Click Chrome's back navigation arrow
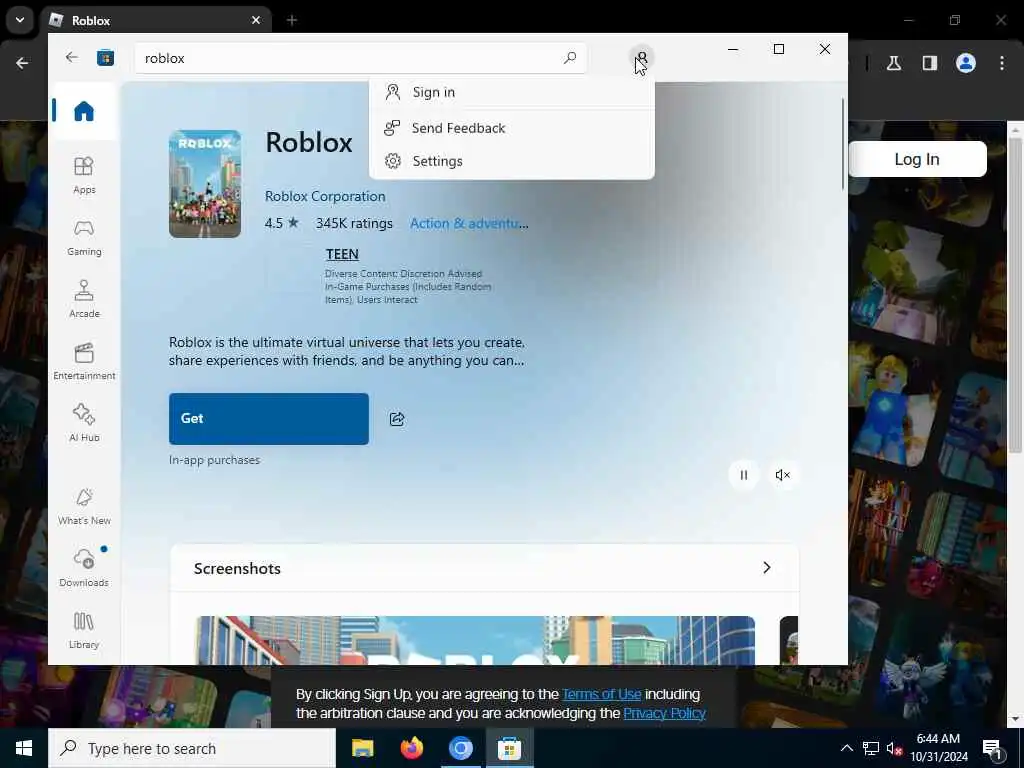The height and width of the screenshot is (768, 1024). pos(22,63)
